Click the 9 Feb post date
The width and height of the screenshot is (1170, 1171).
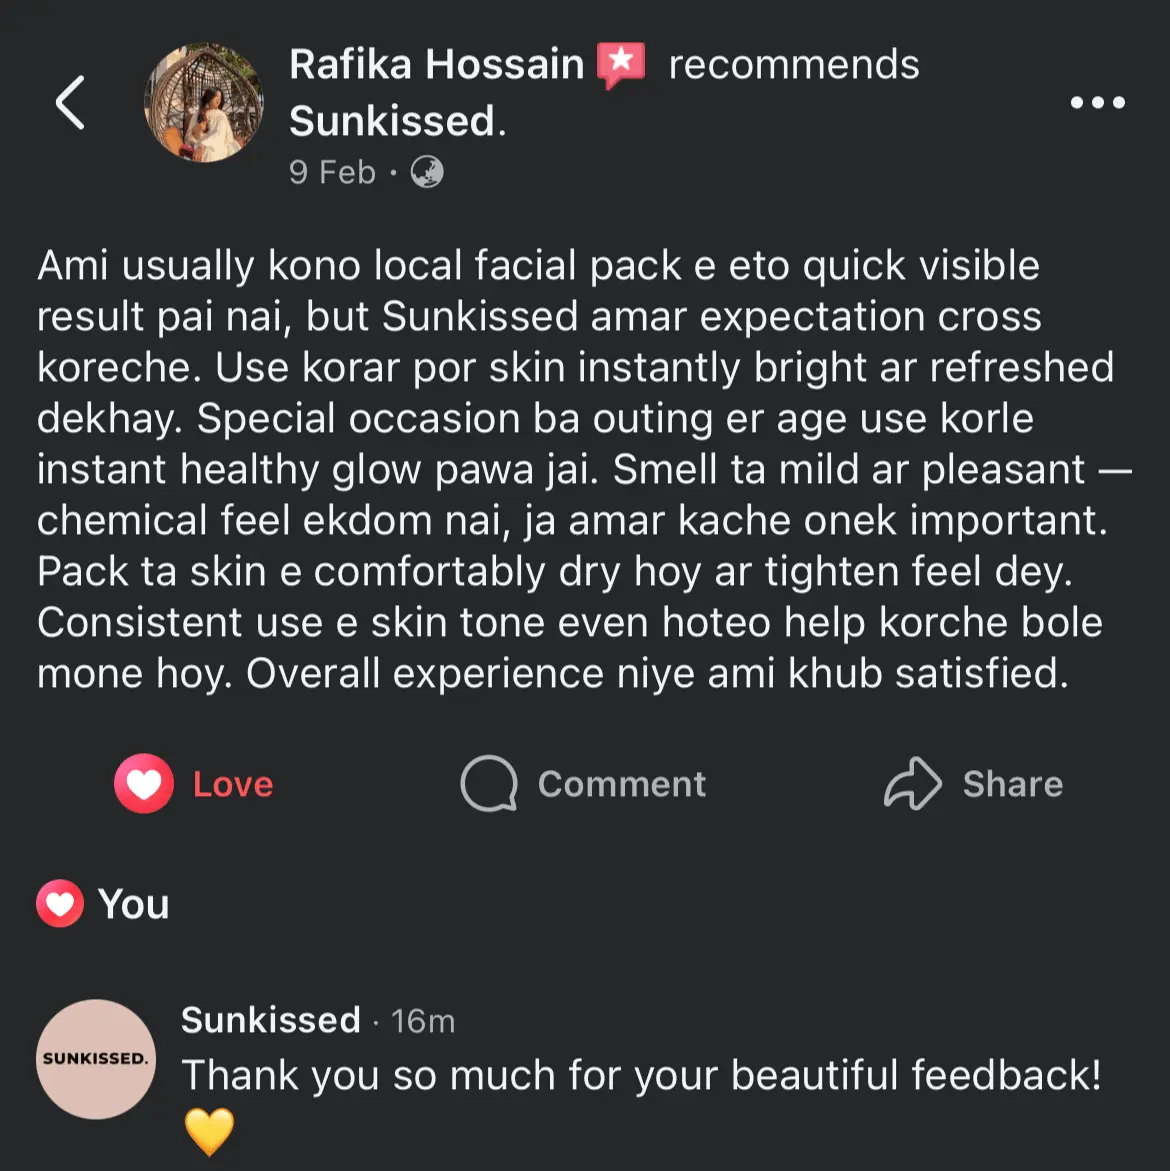click(332, 173)
